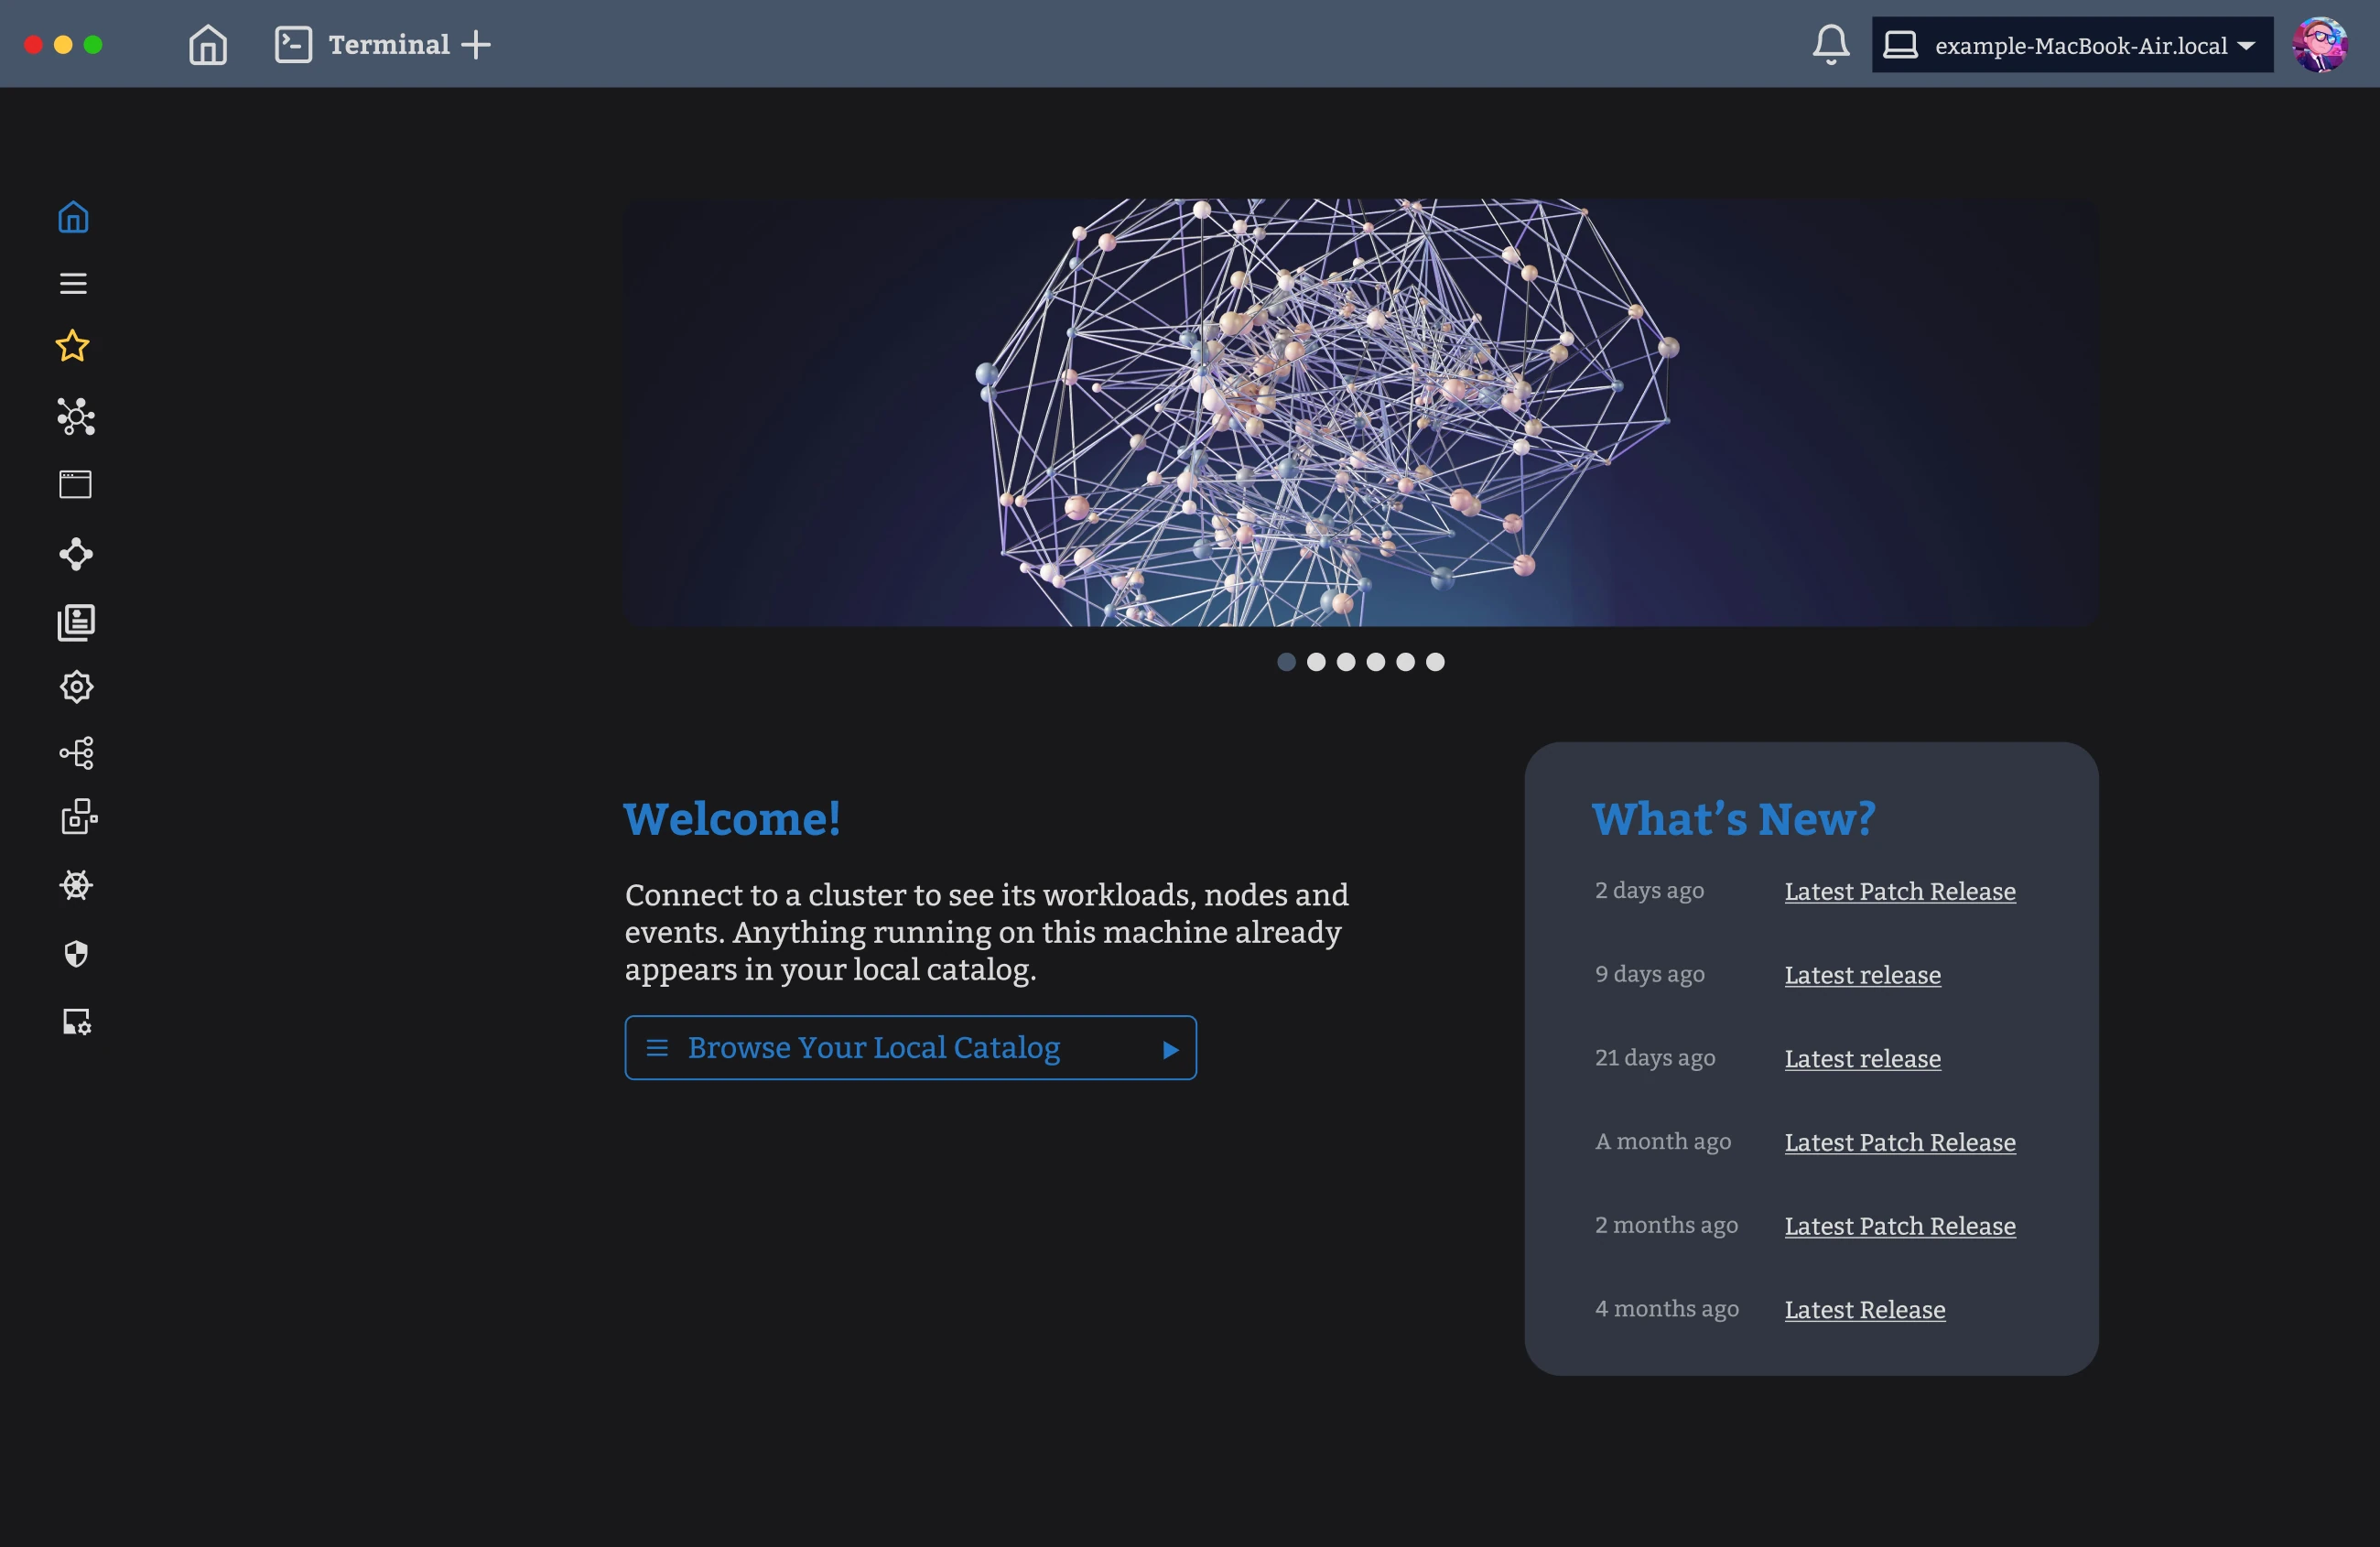Click the network sphere banner image
Viewport: 2380px width, 1547px height.
(x=1361, y=413)
